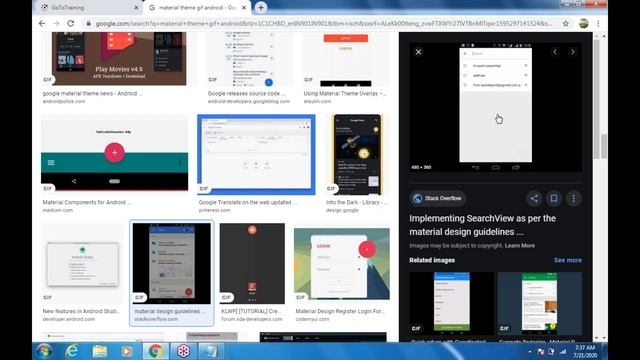Open Material Design Register Login Form image
This screenshot has width=640, height=360.
342,264
